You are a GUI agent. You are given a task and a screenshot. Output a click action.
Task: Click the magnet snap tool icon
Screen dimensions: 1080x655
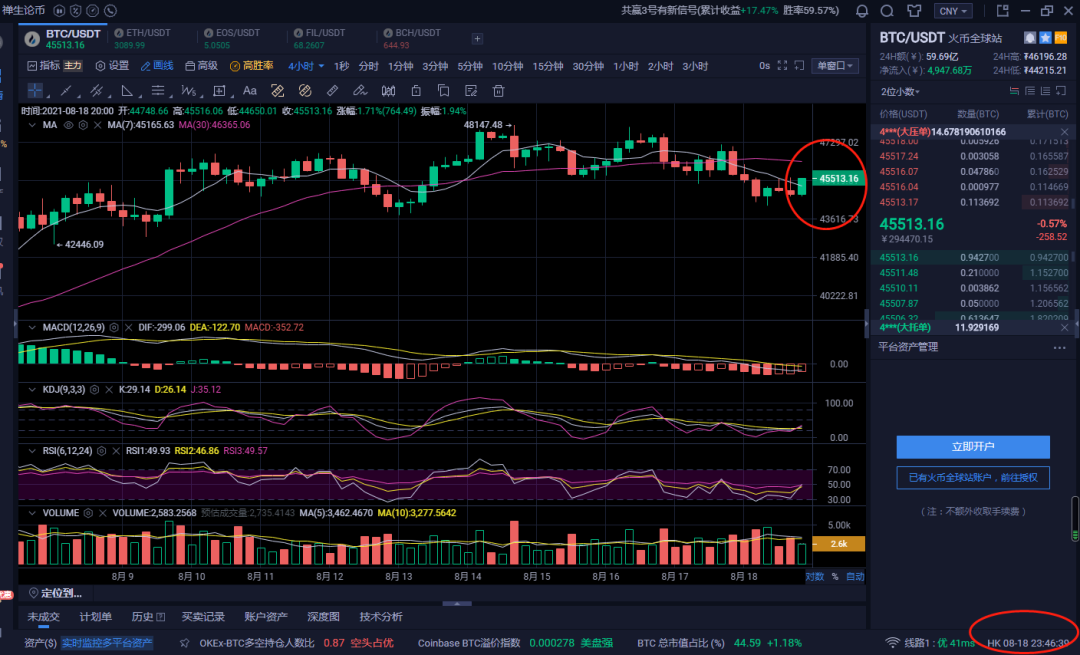pos(388,91)
